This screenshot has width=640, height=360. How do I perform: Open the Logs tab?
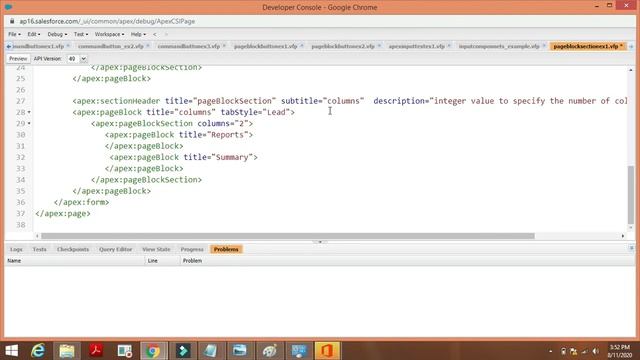(x=16, y=249)
